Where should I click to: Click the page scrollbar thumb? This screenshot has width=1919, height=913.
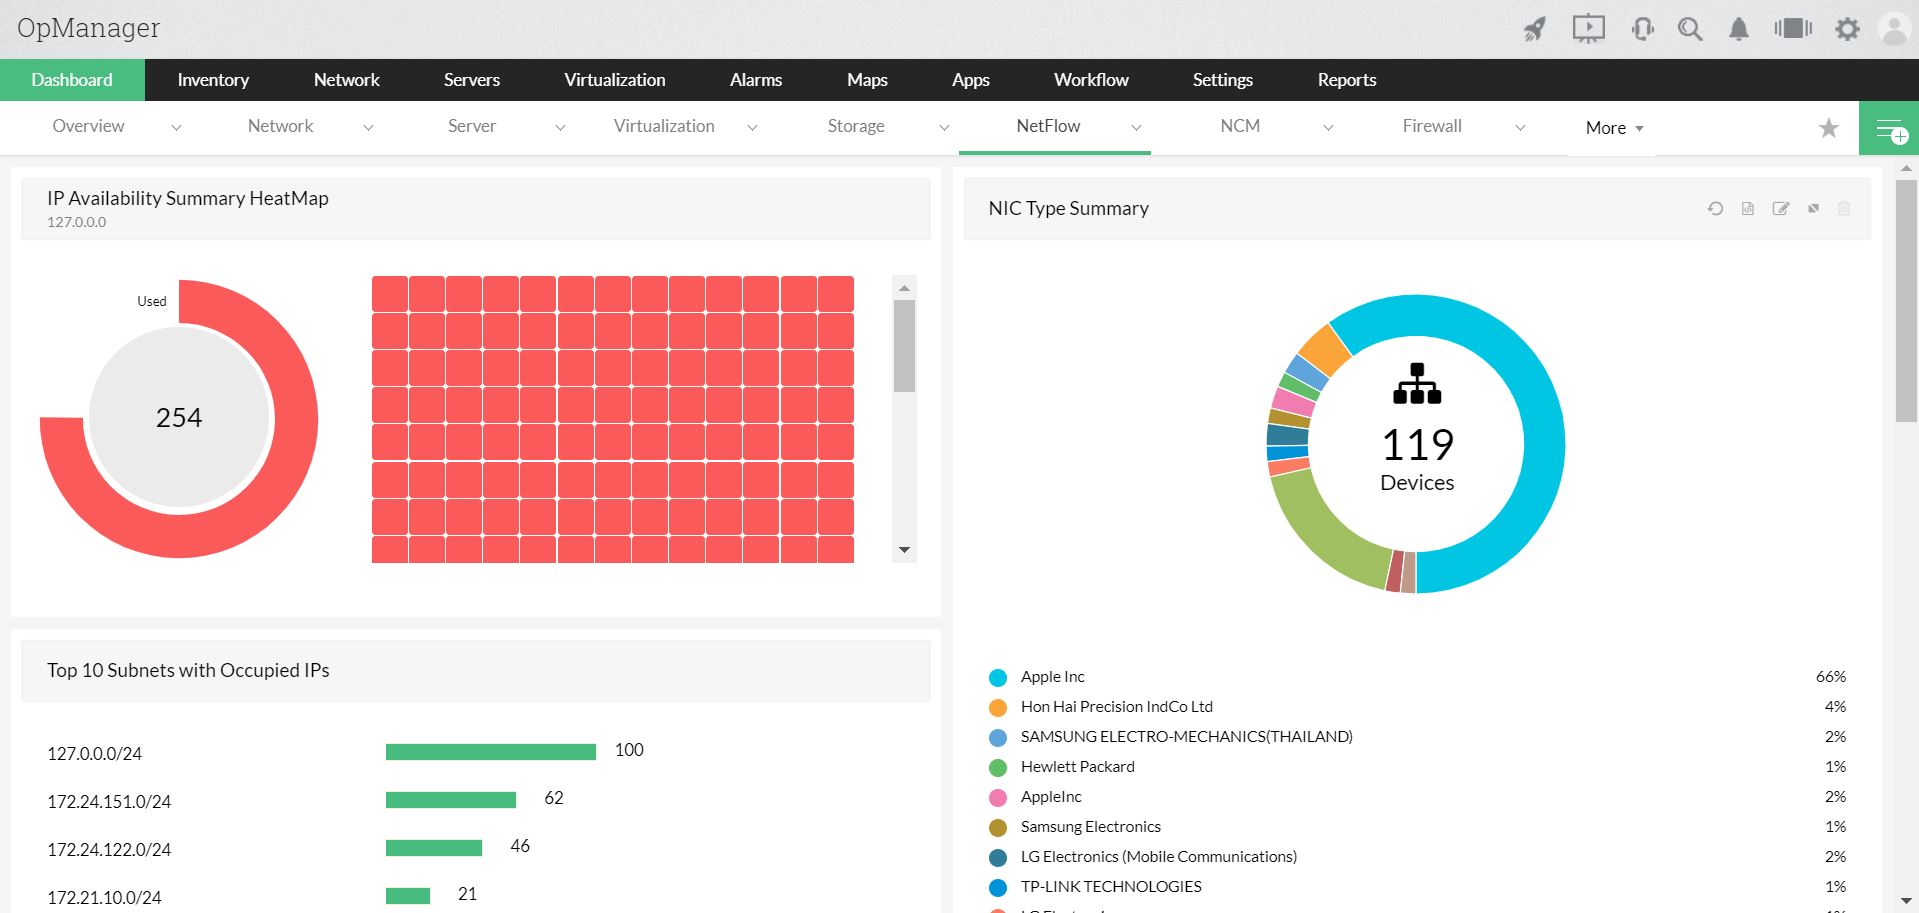coord(1907,300)
